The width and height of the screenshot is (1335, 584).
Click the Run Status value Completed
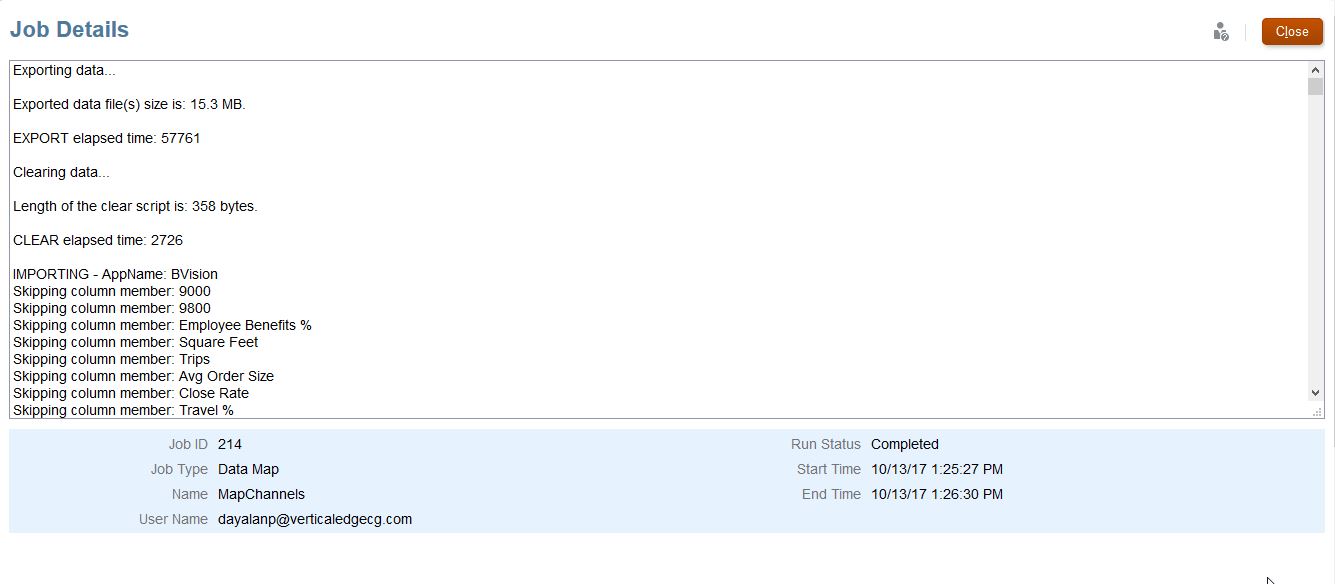pyautogui.click(x=905, y=444)
